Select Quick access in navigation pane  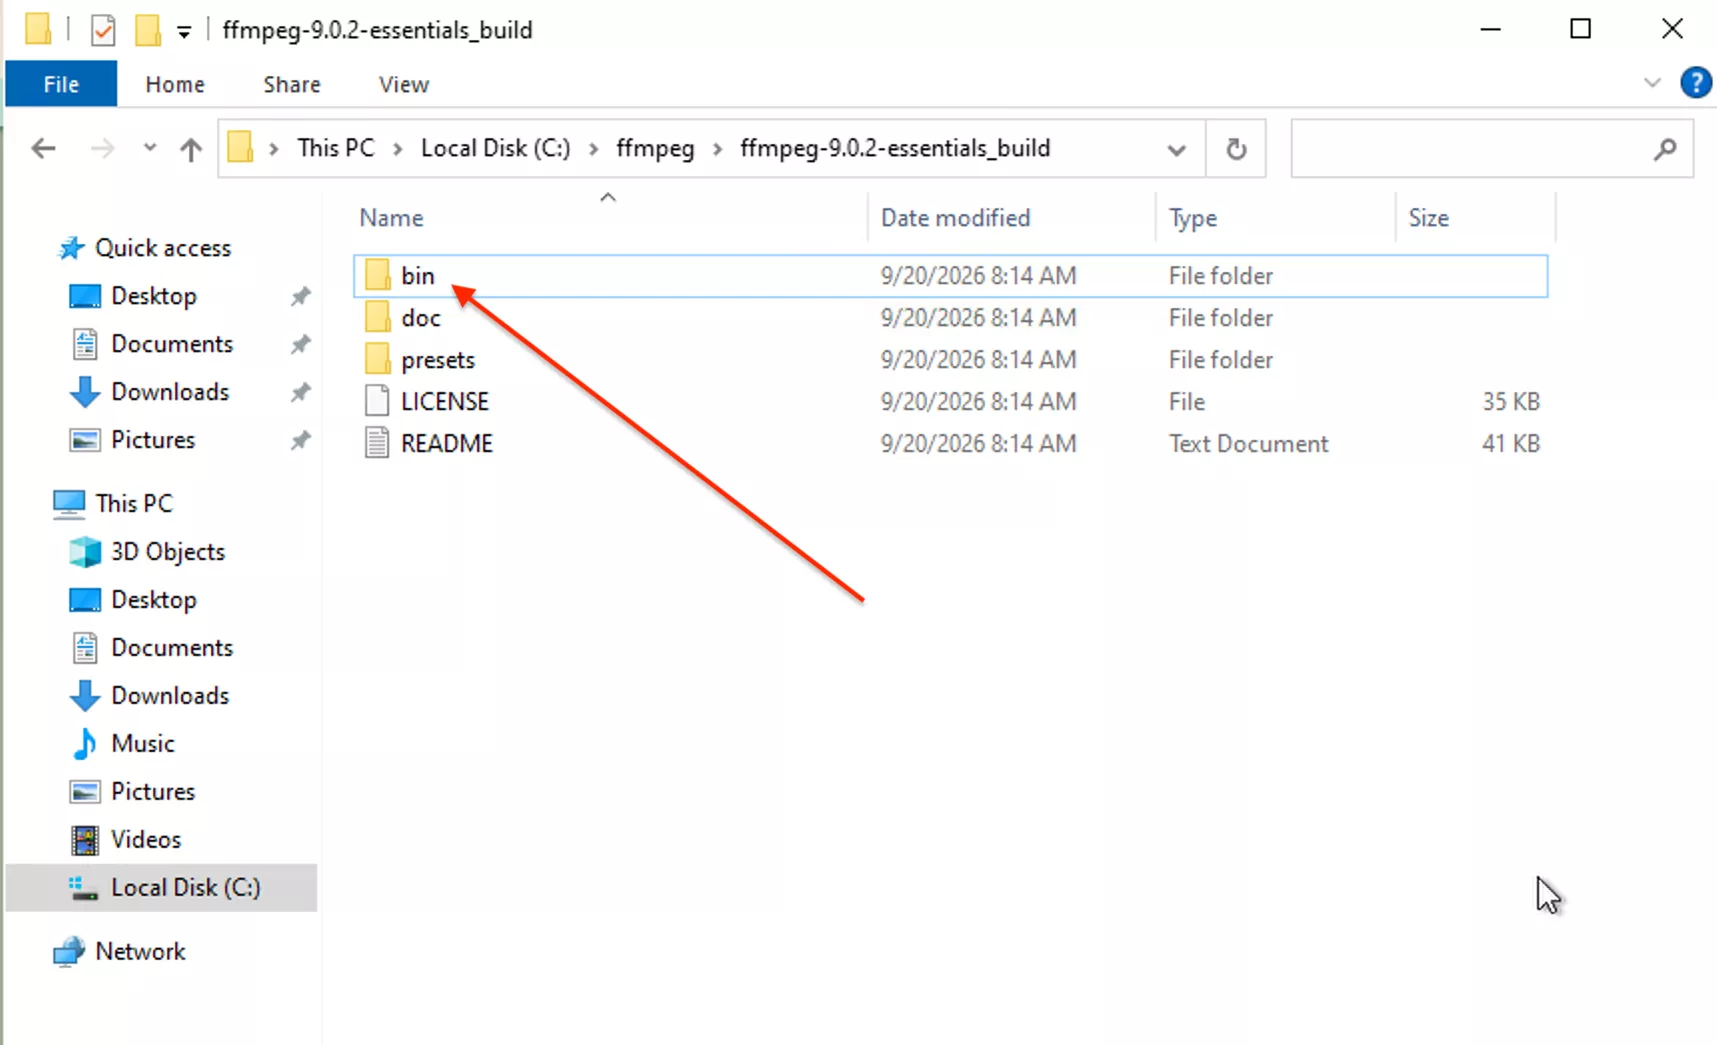162,248
